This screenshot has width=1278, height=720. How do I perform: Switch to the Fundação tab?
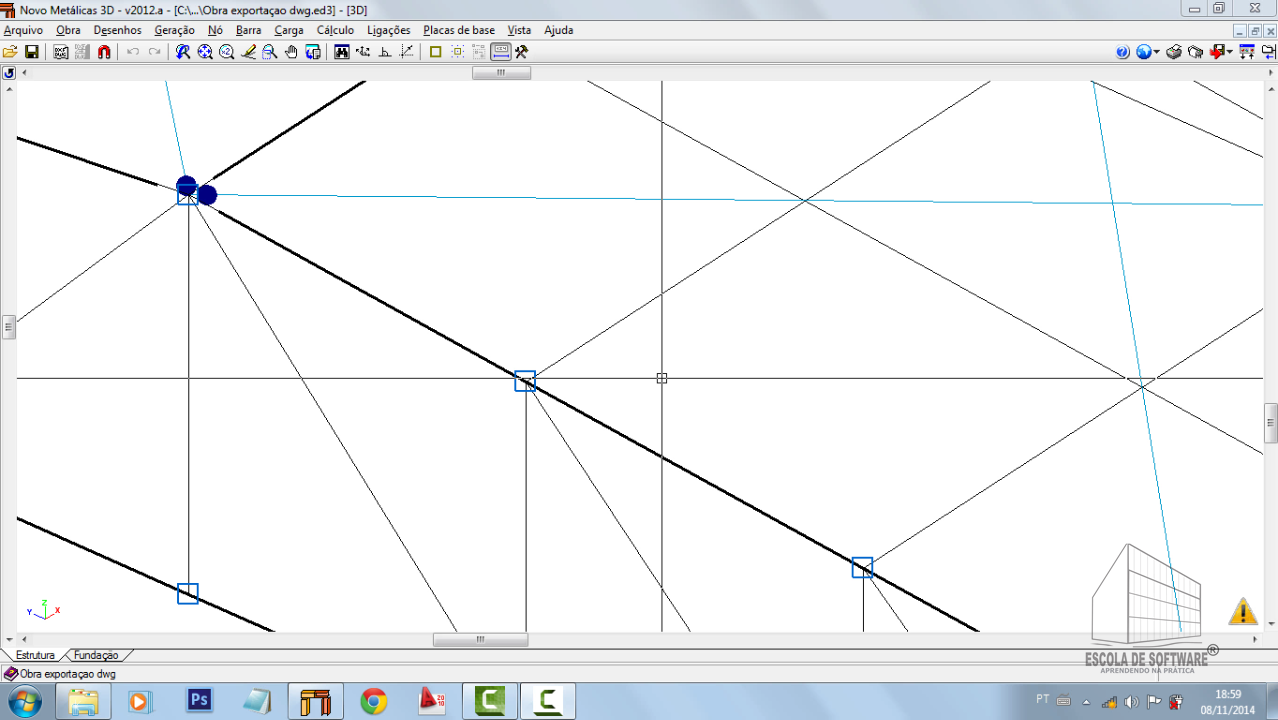[x=96, y=656]
